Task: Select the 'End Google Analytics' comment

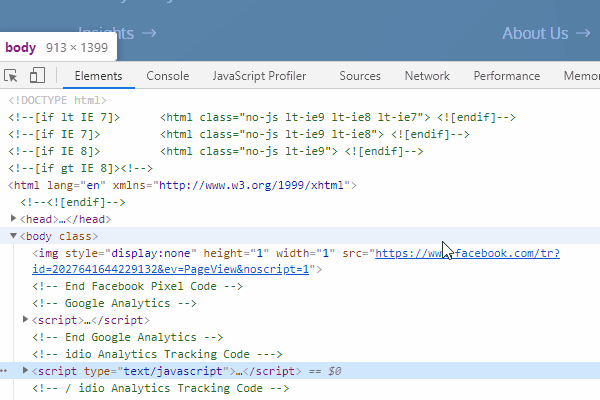Action: [x=128, y=337]
